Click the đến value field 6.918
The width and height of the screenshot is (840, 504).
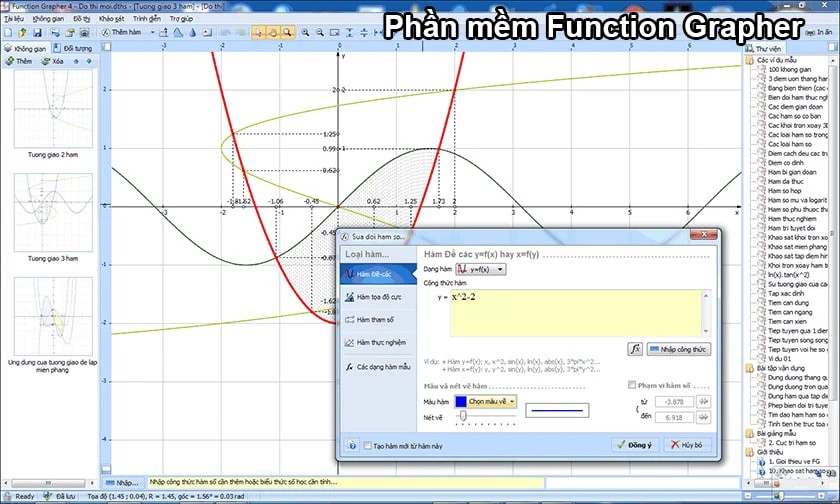pyautogui.click(x=673, y=417)
